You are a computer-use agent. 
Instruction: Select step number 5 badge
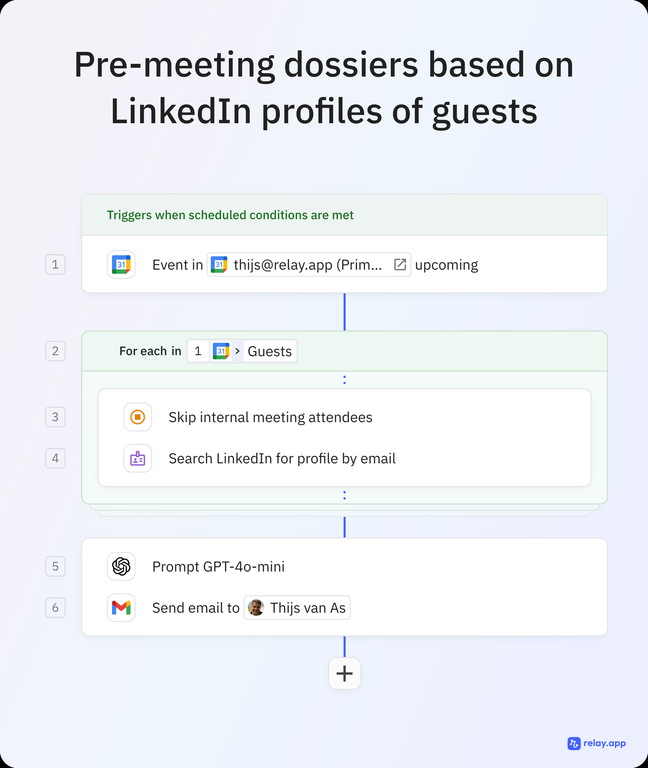55,567
